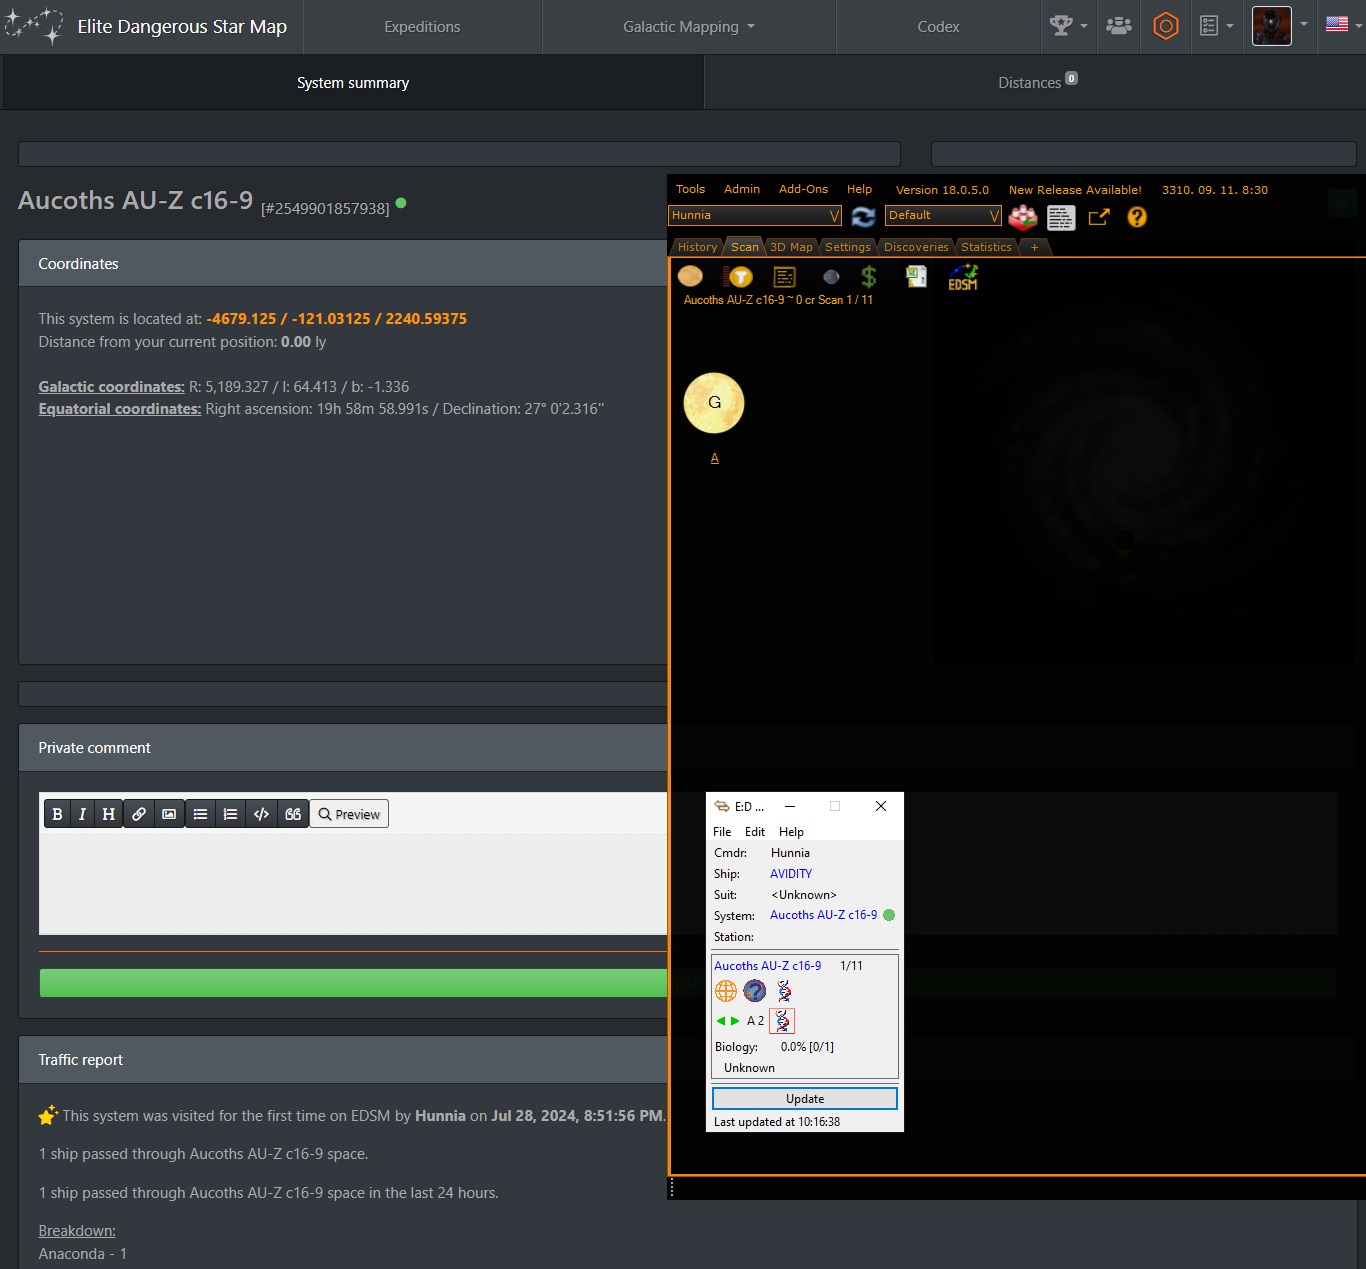Click the orange hexagon icon in EDSM header
This screenshot has height=1269, width=1366.
[x=1165, y=26]
